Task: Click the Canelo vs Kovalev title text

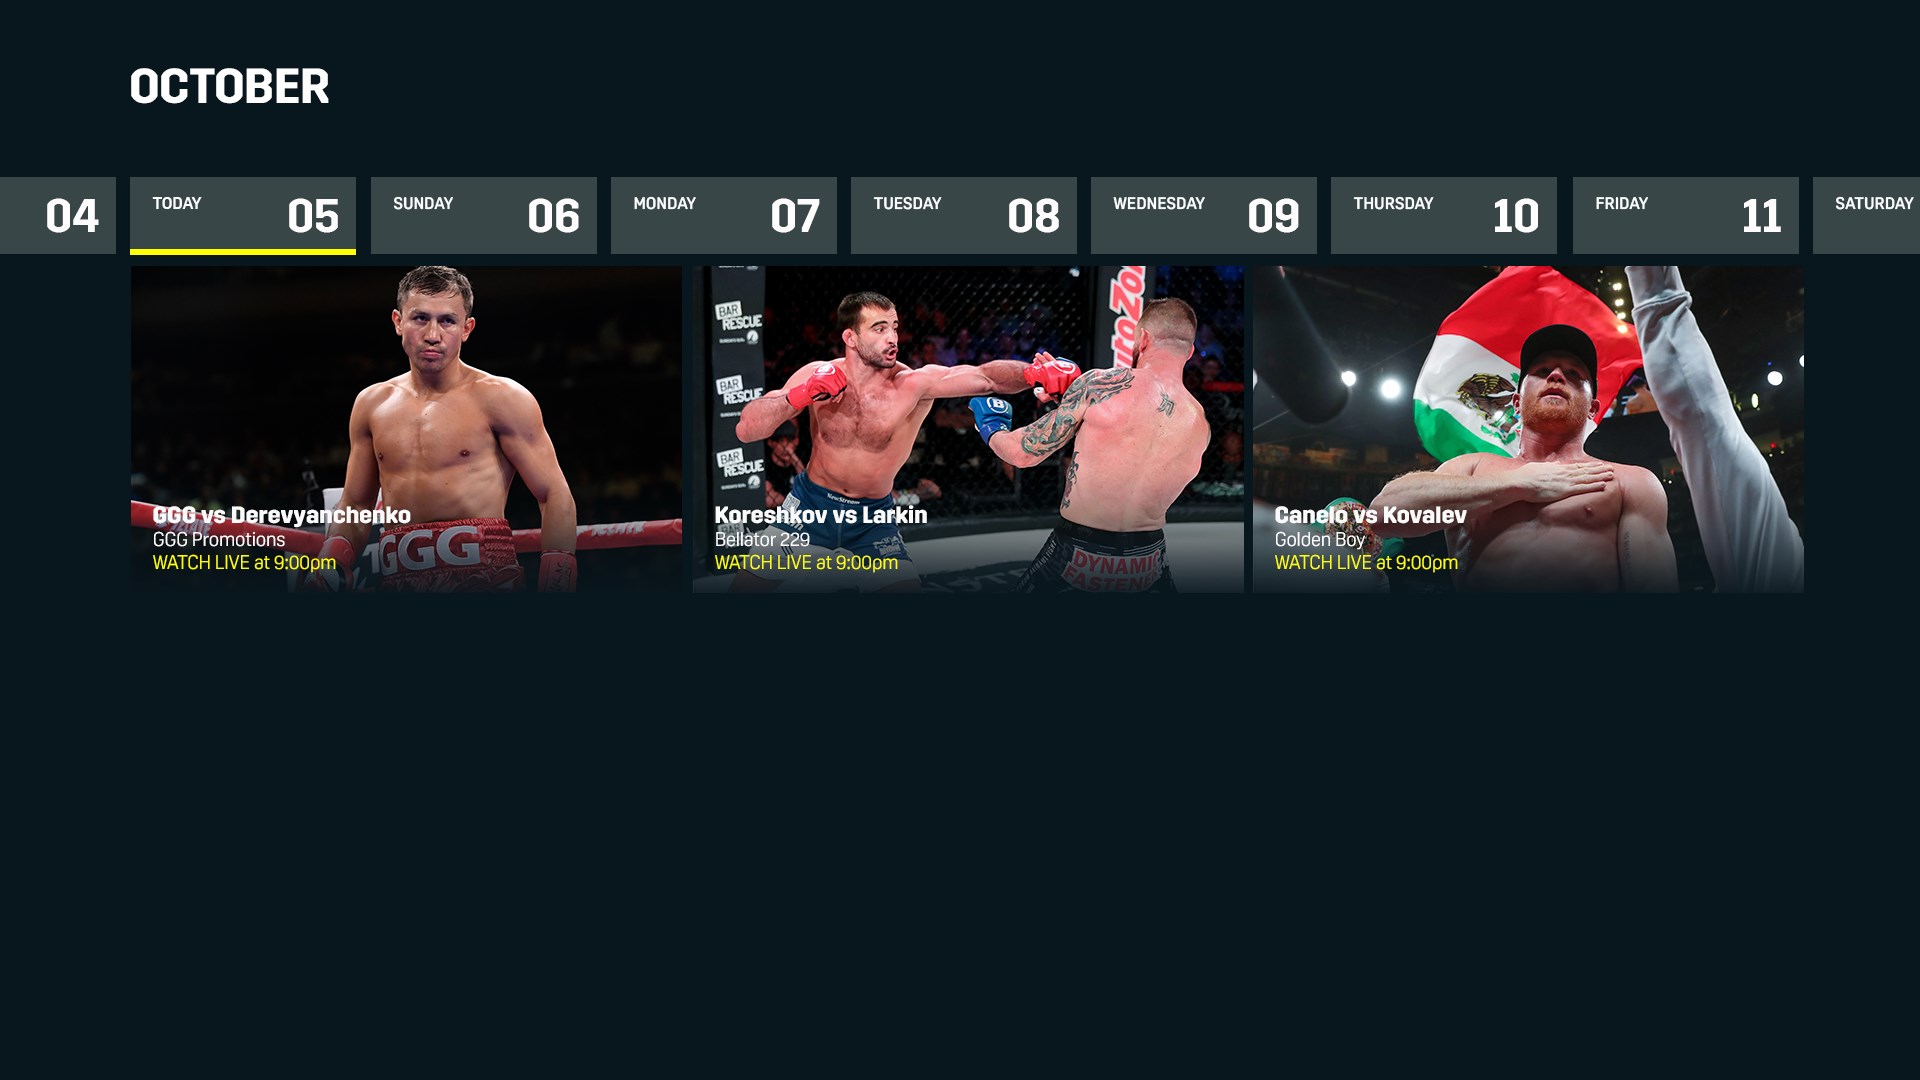Action: point(1370,515)
